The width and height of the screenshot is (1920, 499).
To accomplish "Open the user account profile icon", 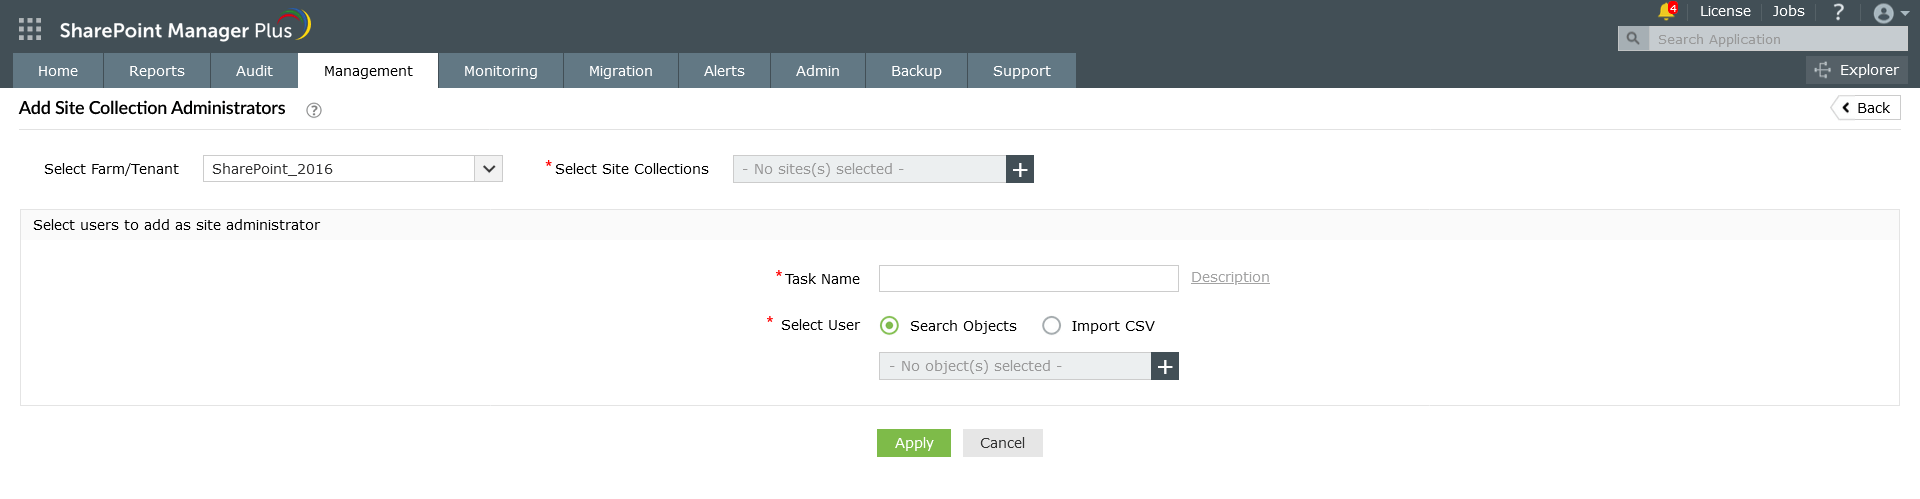I will point(1884,13).
